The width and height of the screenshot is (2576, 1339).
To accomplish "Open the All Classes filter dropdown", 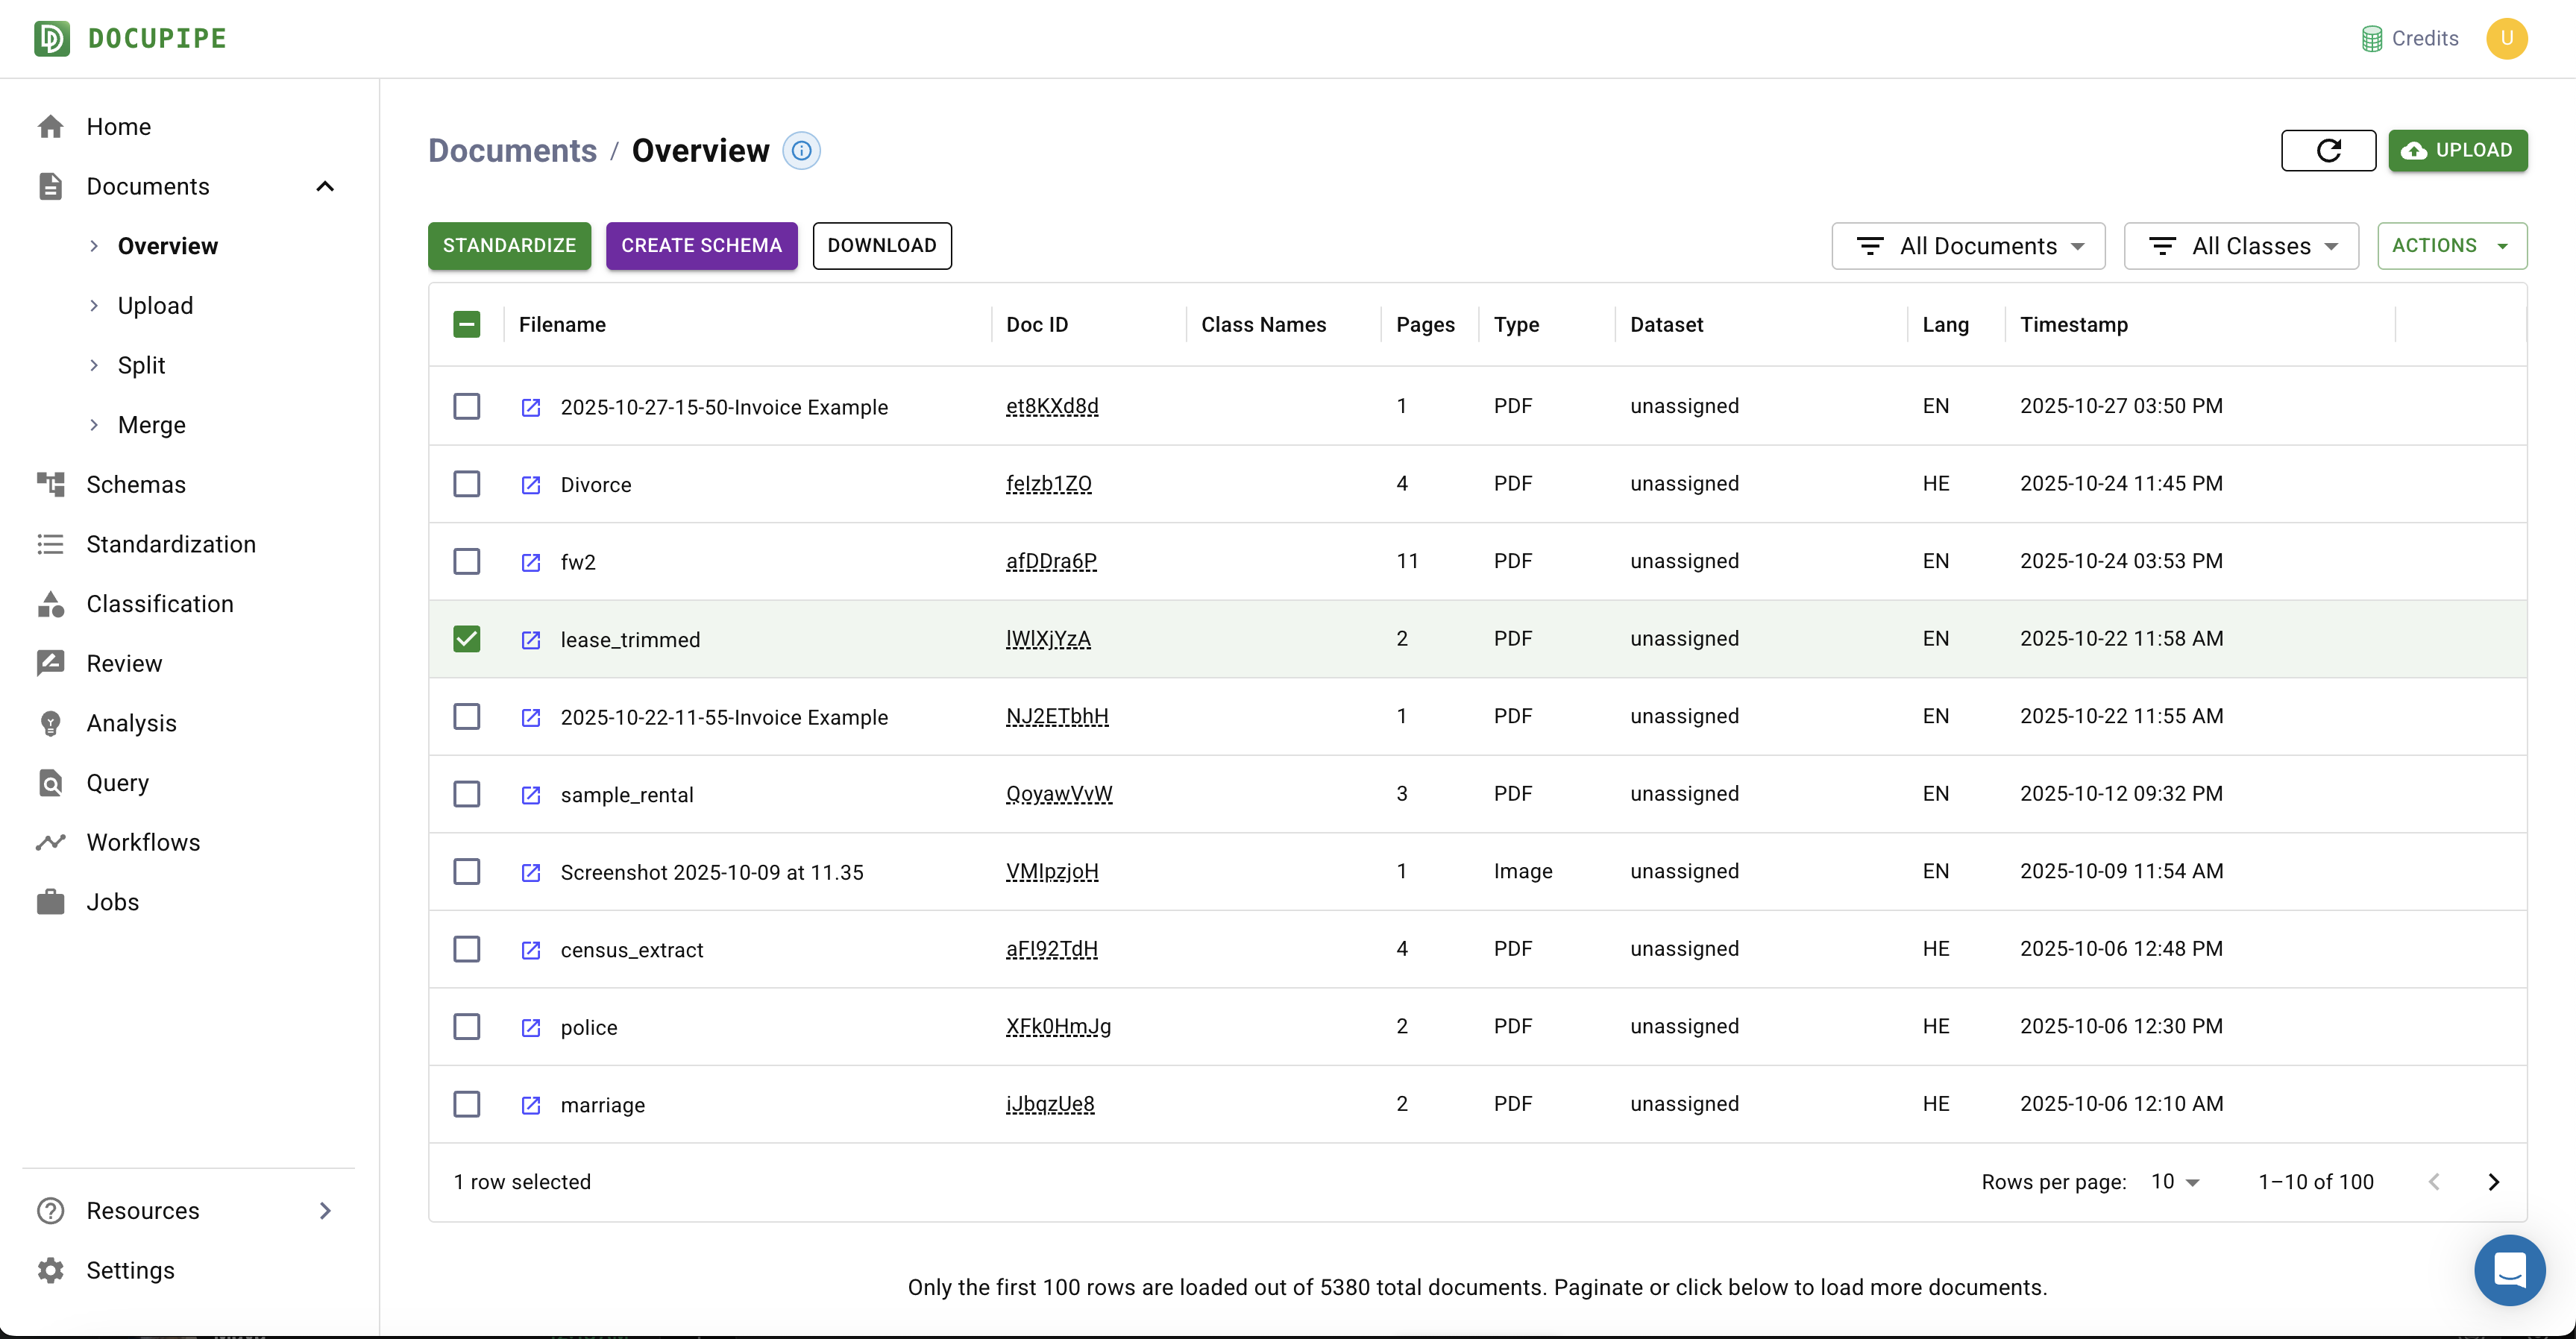I will 2240,246.
